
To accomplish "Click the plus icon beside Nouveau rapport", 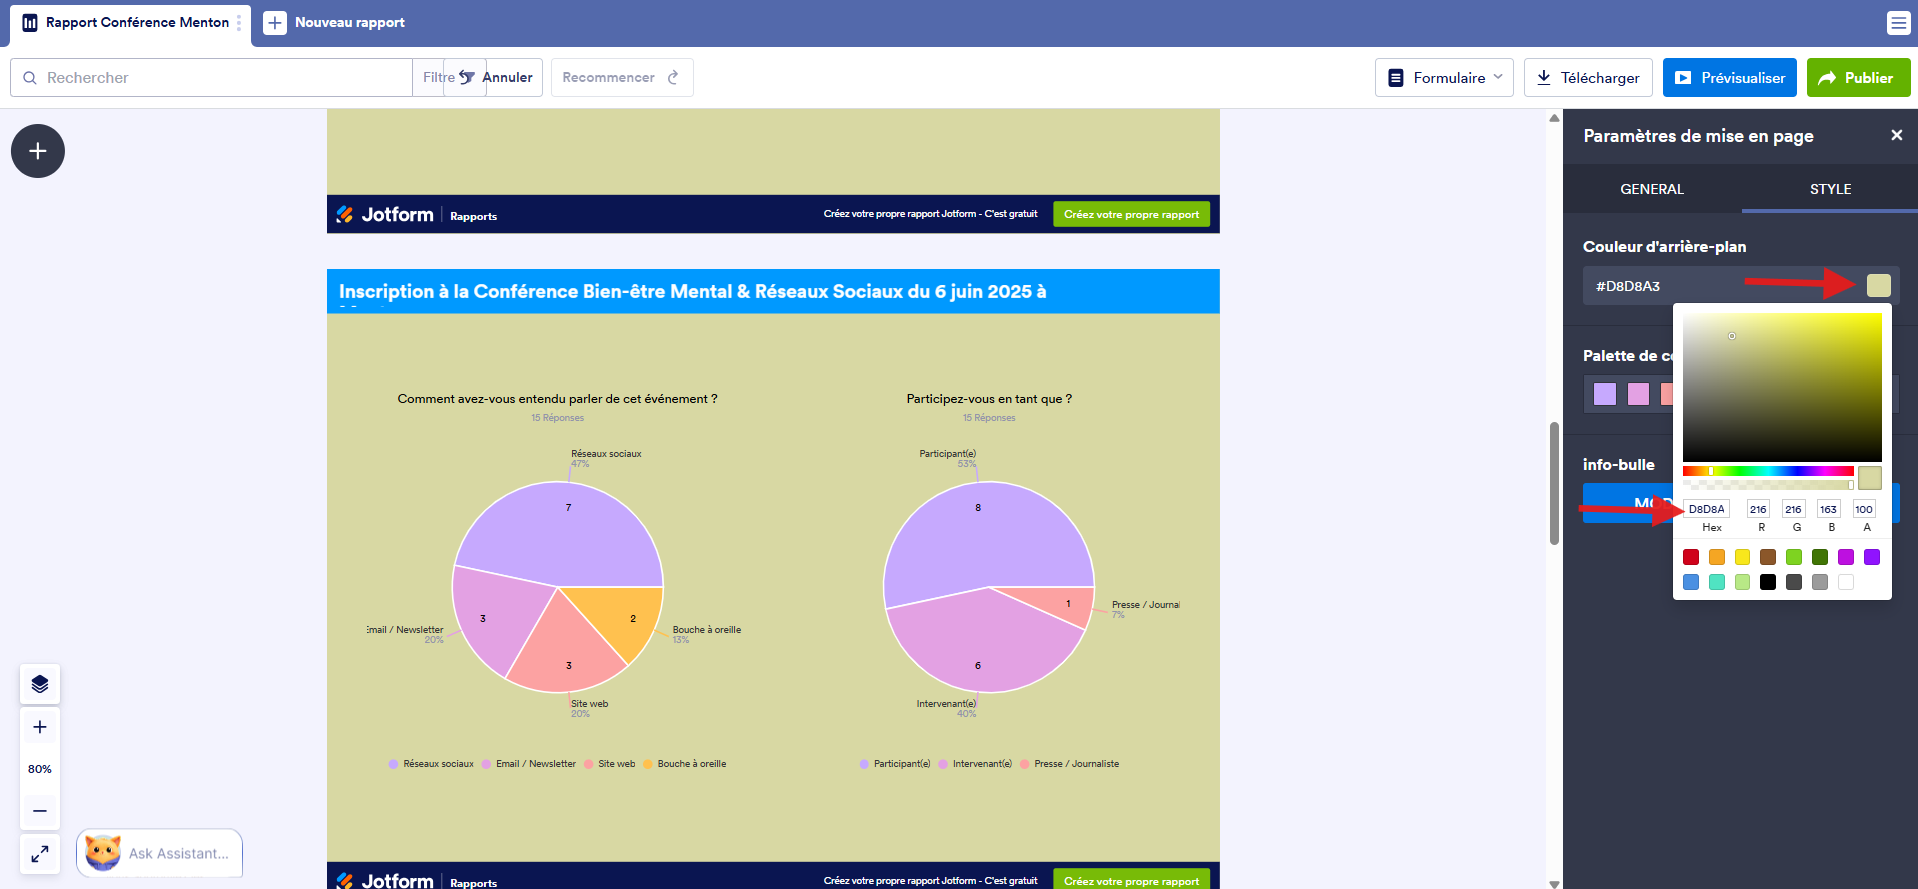I will pyautogui.click(x=275, y=22).
